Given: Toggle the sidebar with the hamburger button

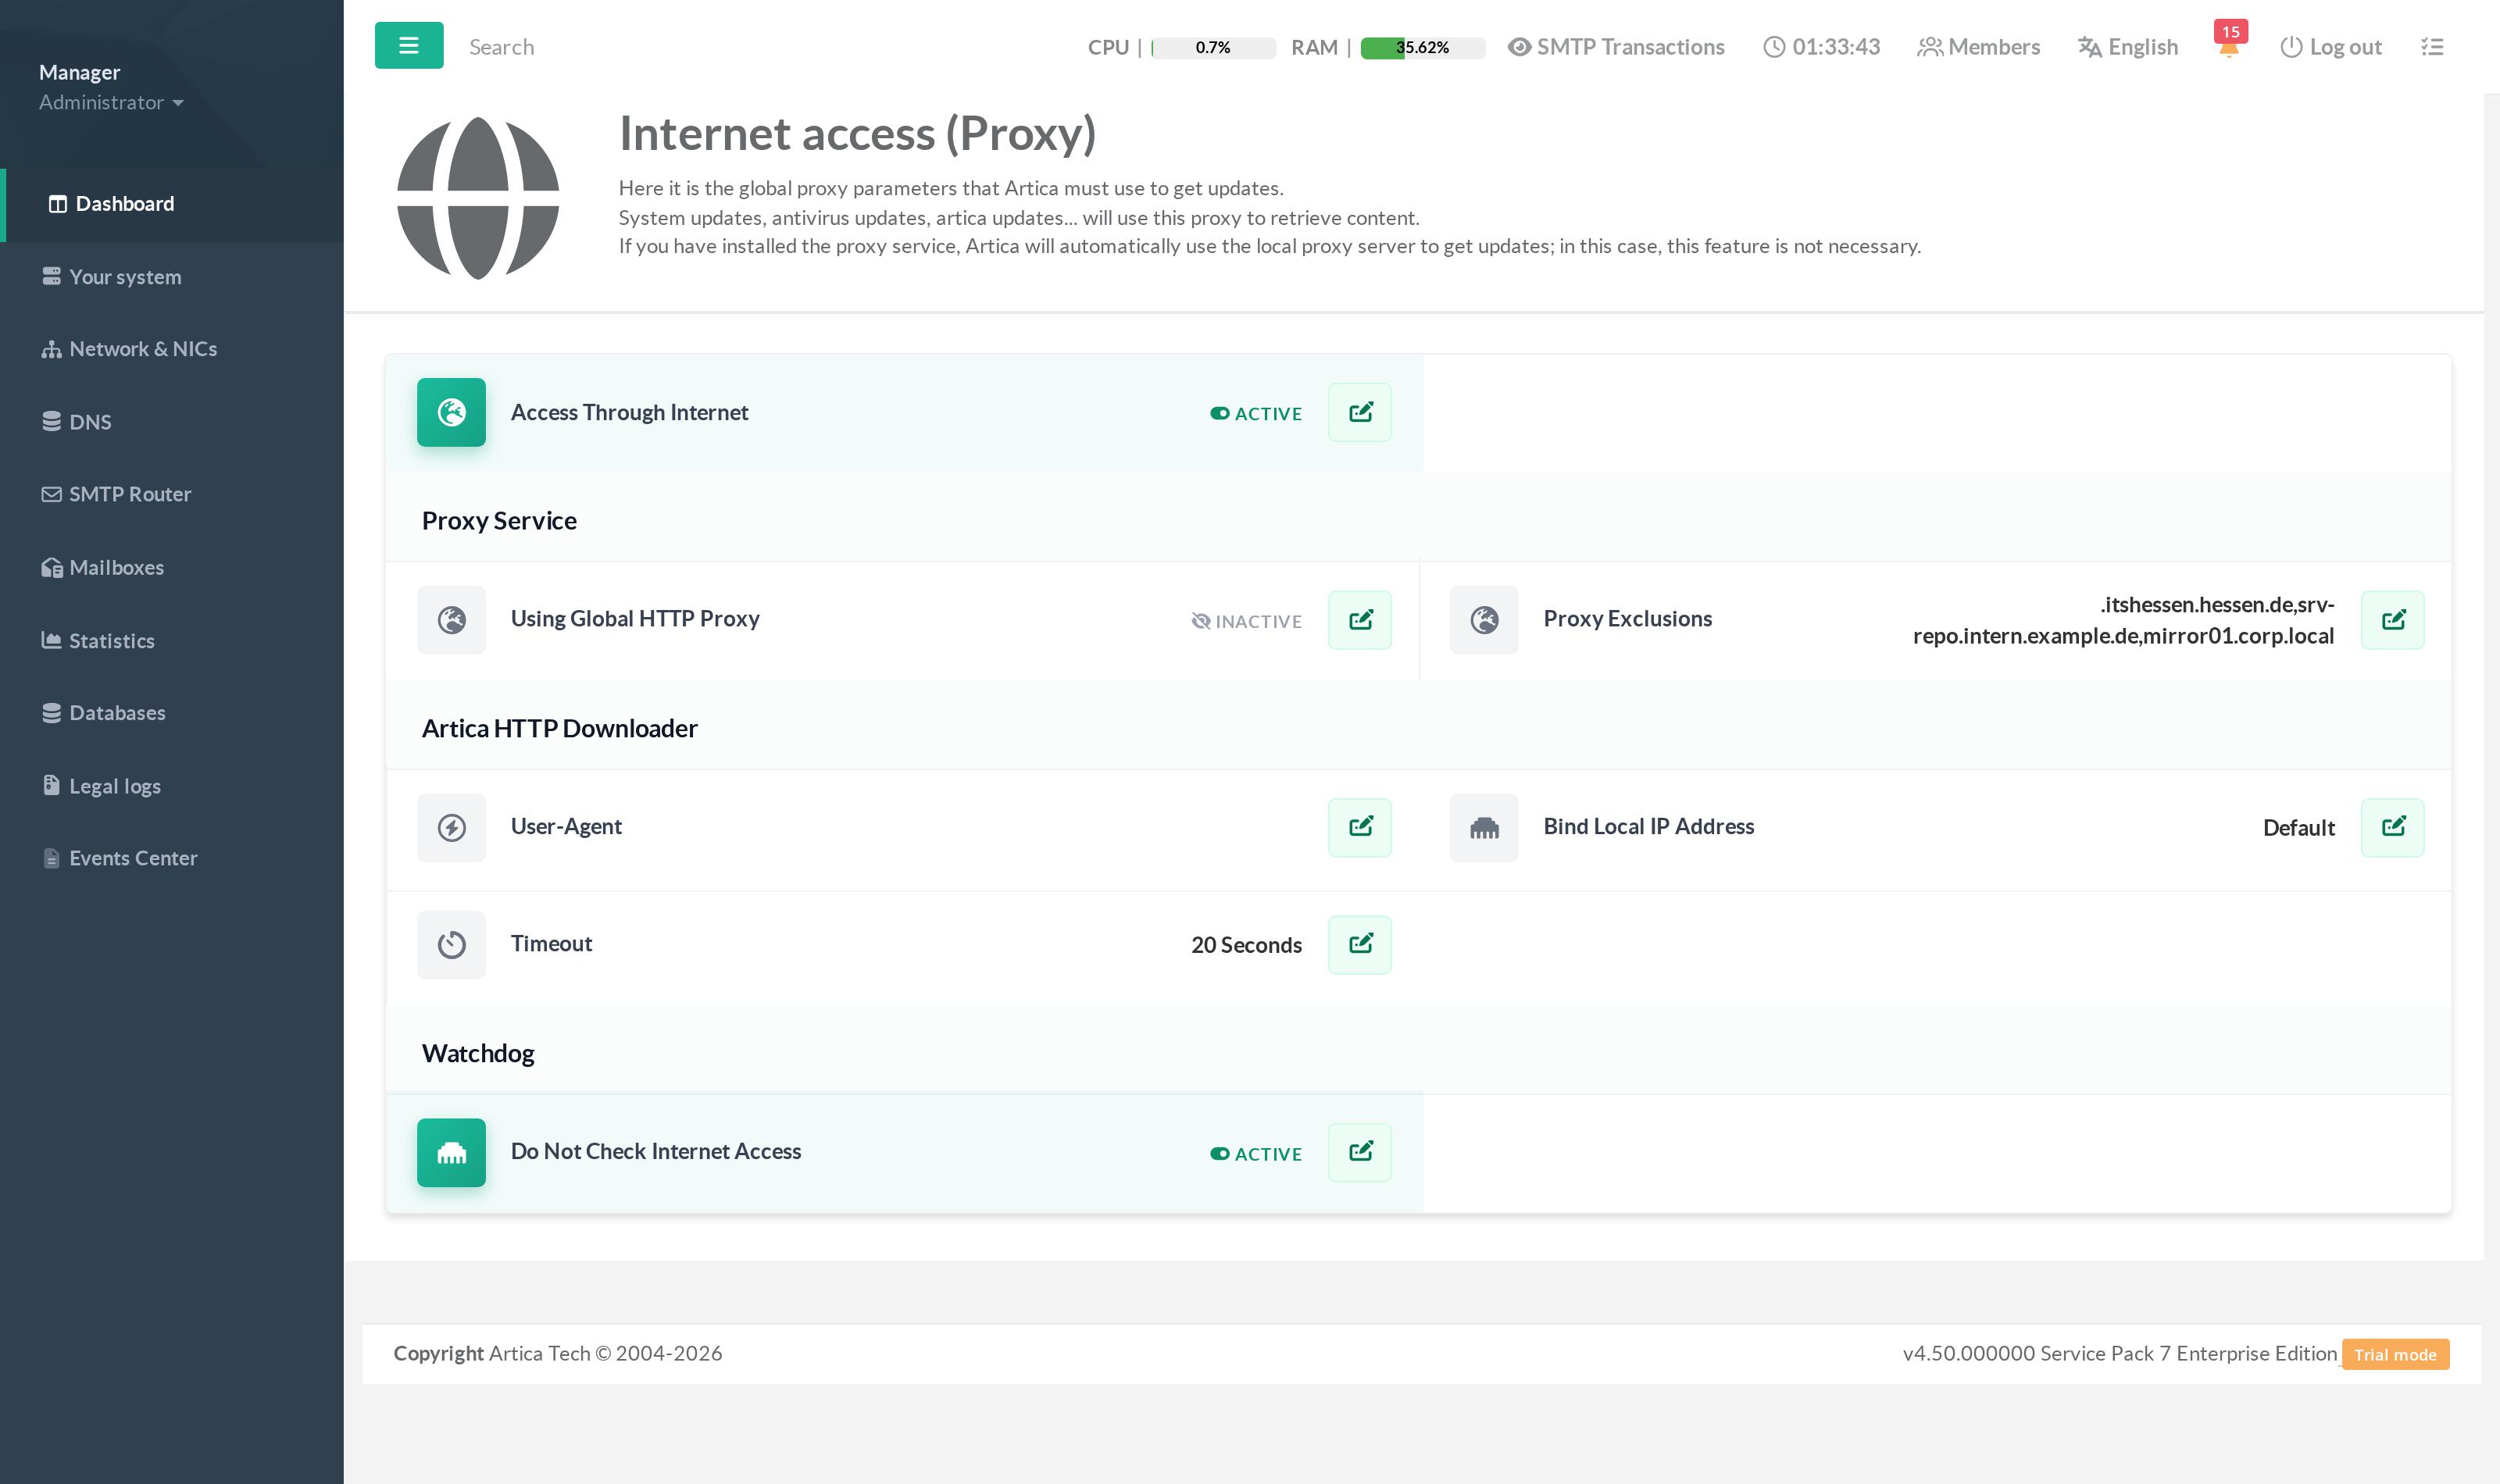Looking at the screenshot, I should (409, 46).
